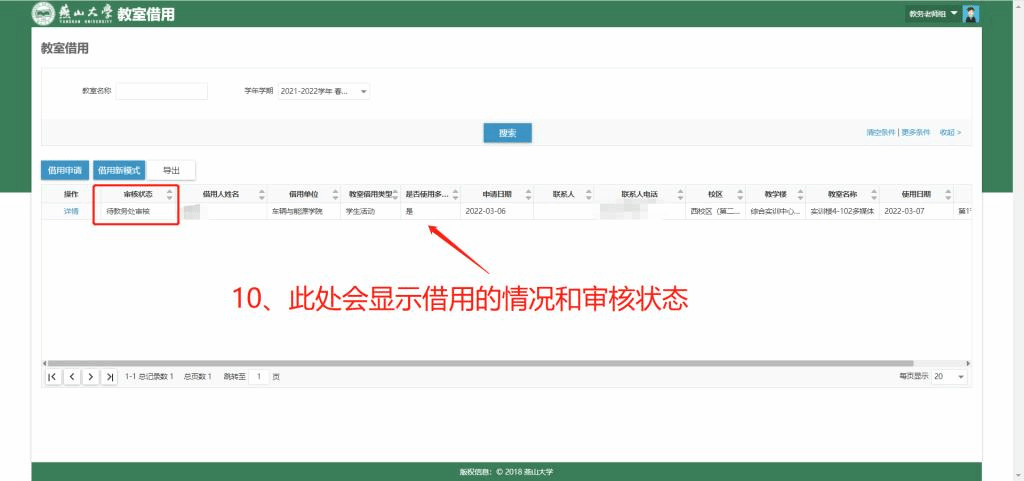This screenshot has width=1024, height=481.
Task: Click the 更多条件 link
Action: [x=916, y=132]
